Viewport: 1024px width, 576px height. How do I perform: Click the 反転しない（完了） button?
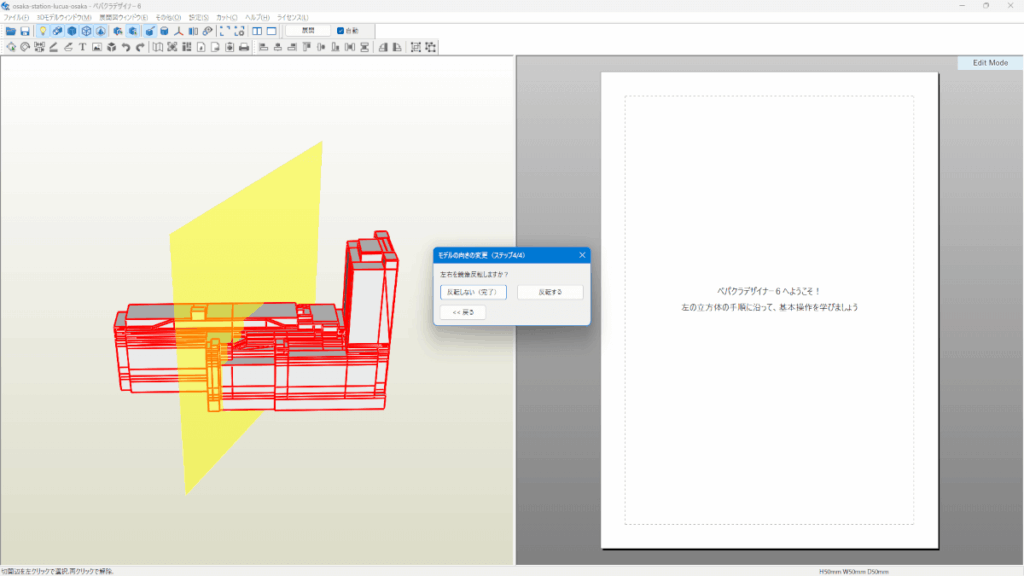(473, 292)
